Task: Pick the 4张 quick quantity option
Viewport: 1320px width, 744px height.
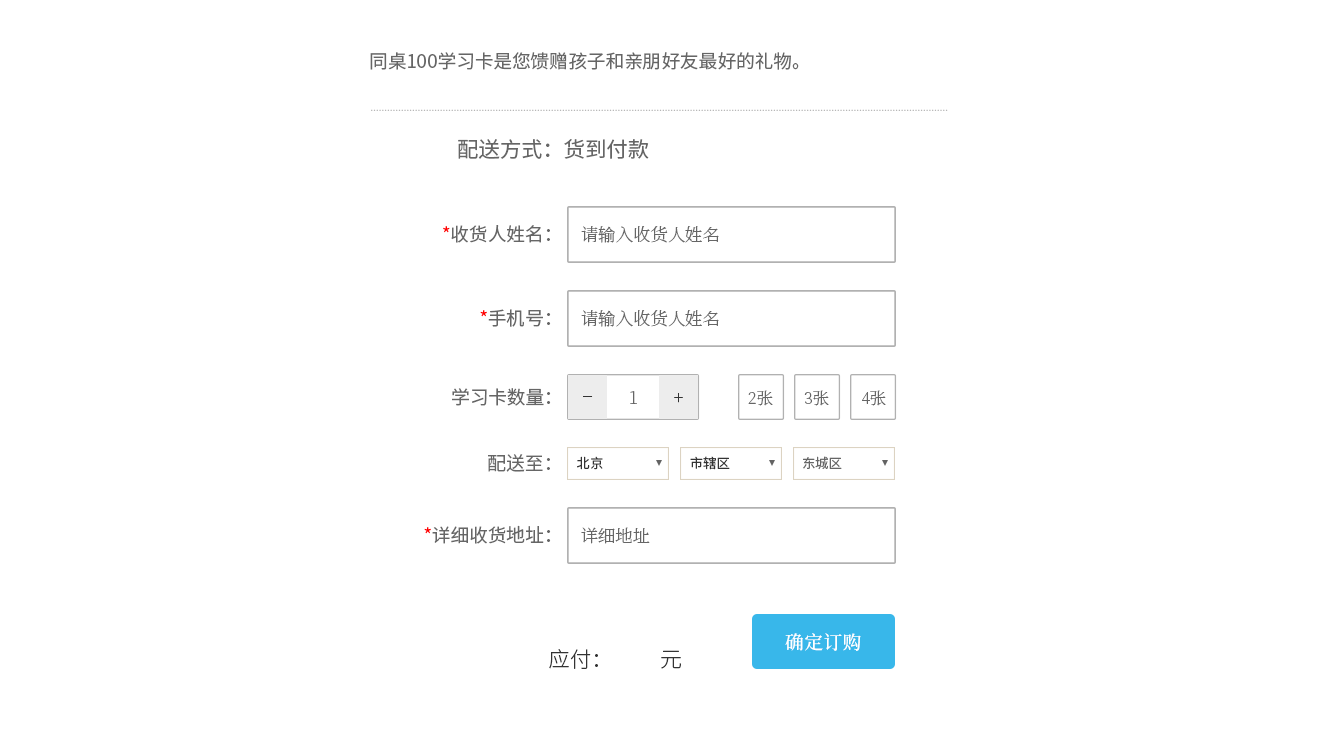Action: [872, 397]
